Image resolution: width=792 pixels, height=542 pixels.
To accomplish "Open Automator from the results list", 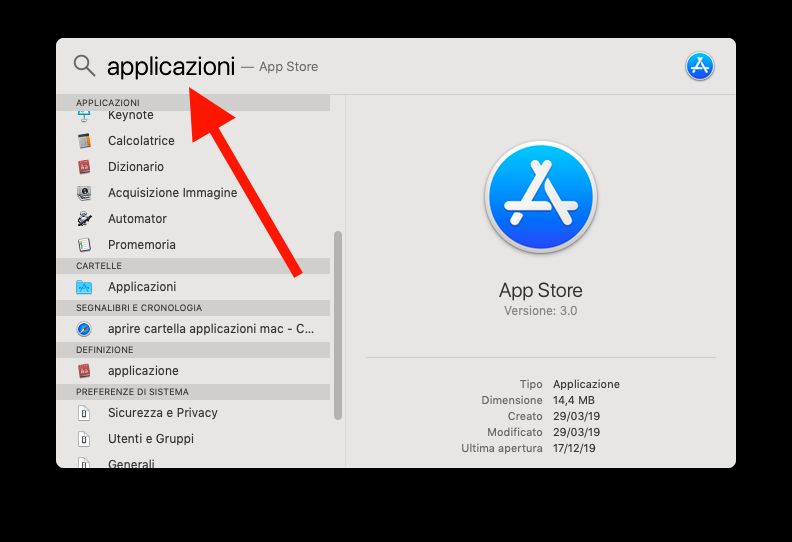I will click(x=193, y=219).
